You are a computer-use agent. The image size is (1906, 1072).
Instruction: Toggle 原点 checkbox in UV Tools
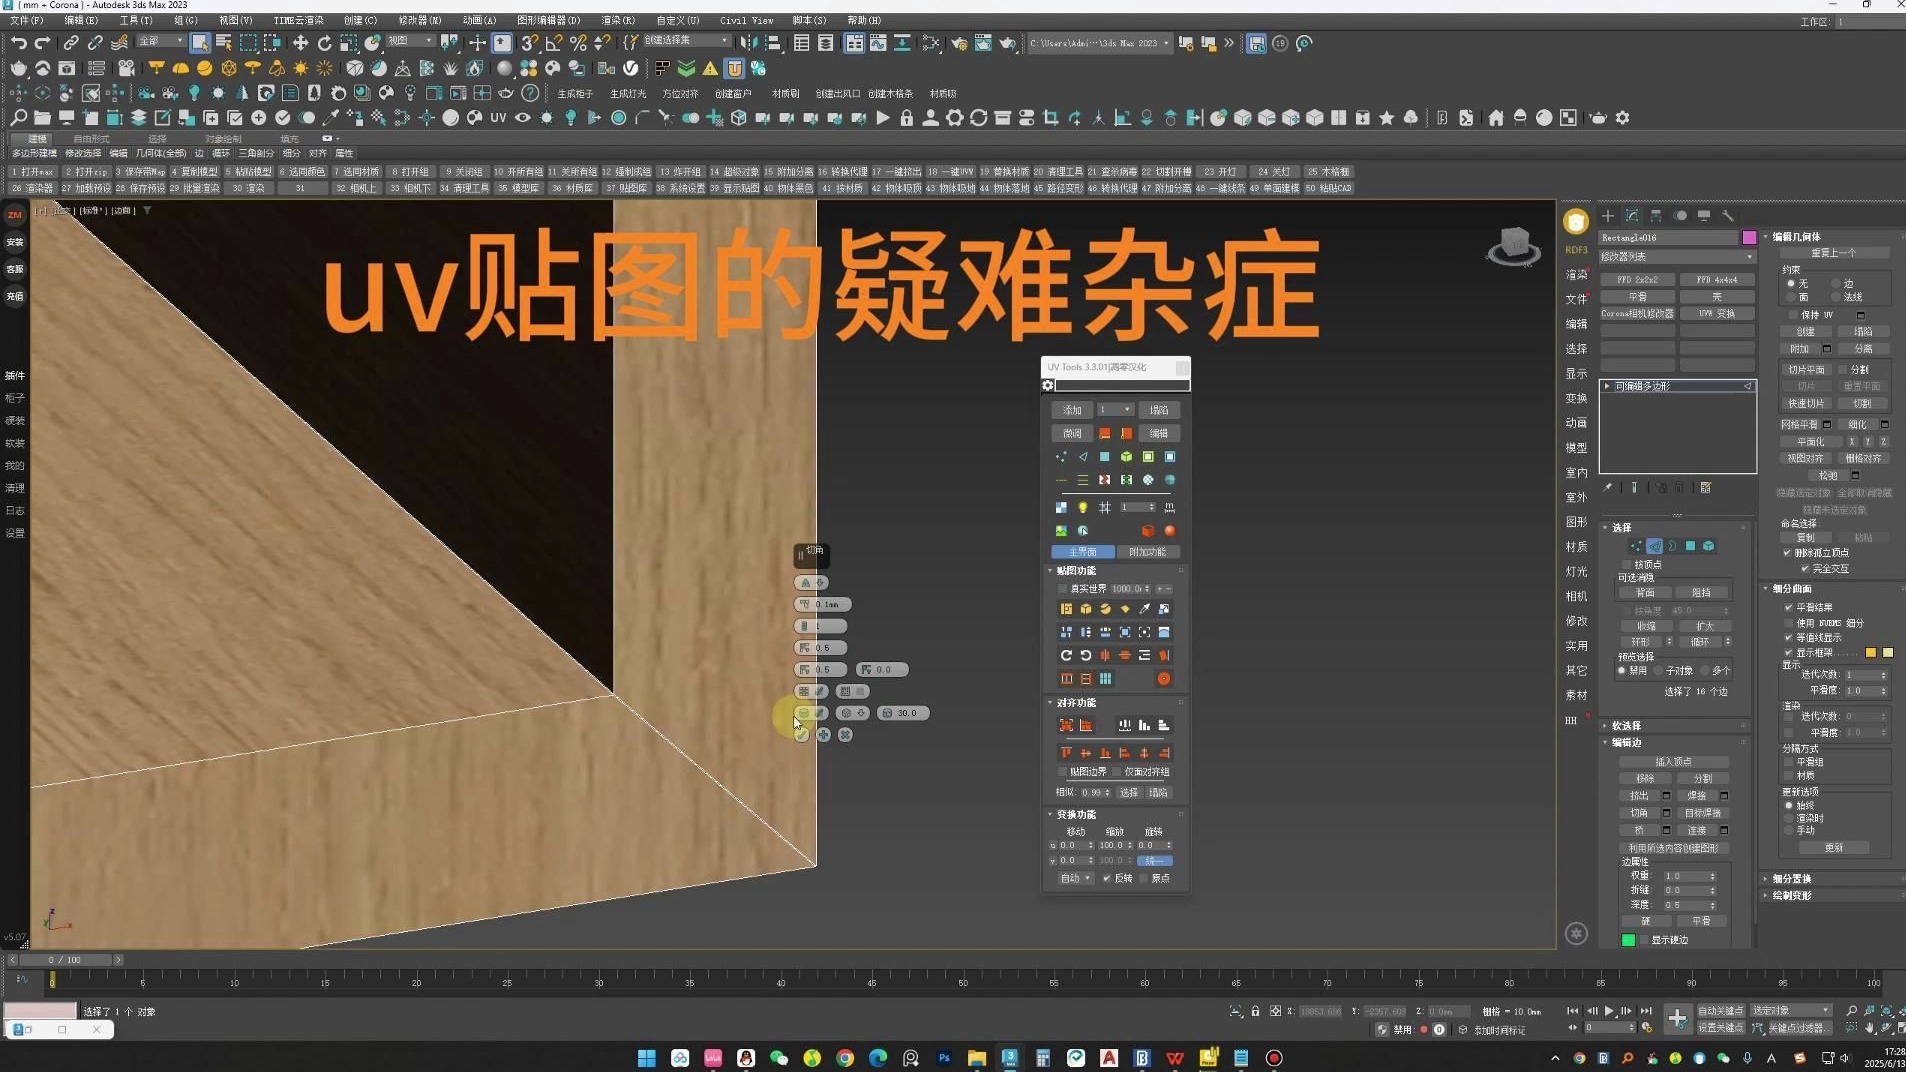click(1144, 879)
